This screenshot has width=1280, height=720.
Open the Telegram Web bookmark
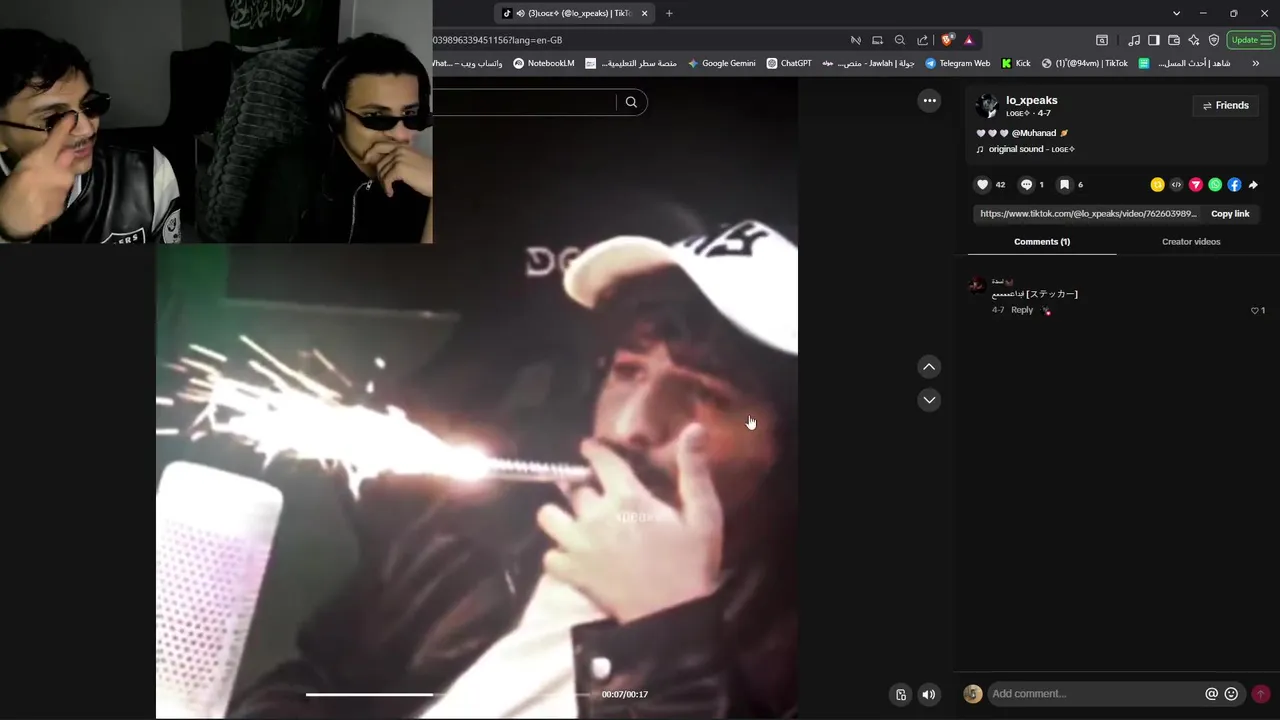click(x=957, y=63)
